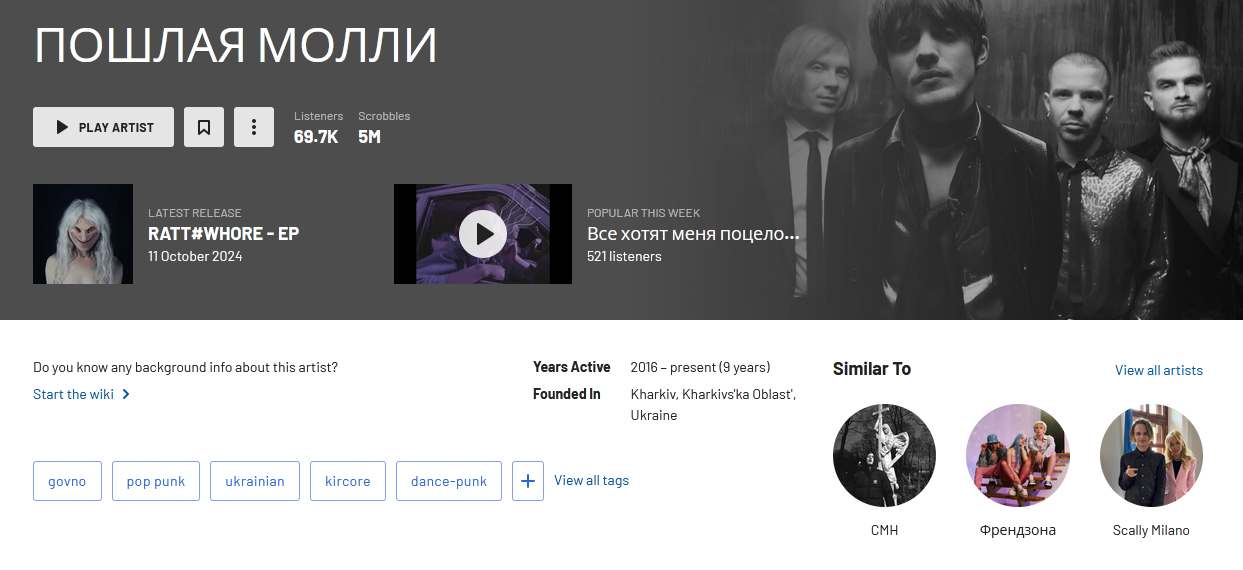
Task: Open the СМН similar artist avatar
Action: coord(884,455)
